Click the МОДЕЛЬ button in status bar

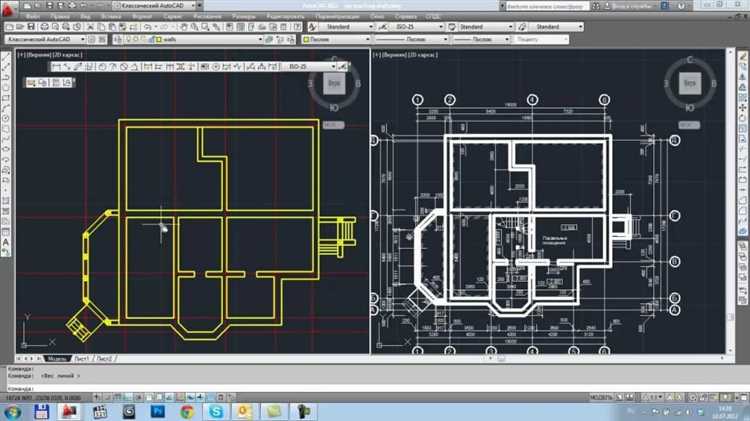(600, 398)
